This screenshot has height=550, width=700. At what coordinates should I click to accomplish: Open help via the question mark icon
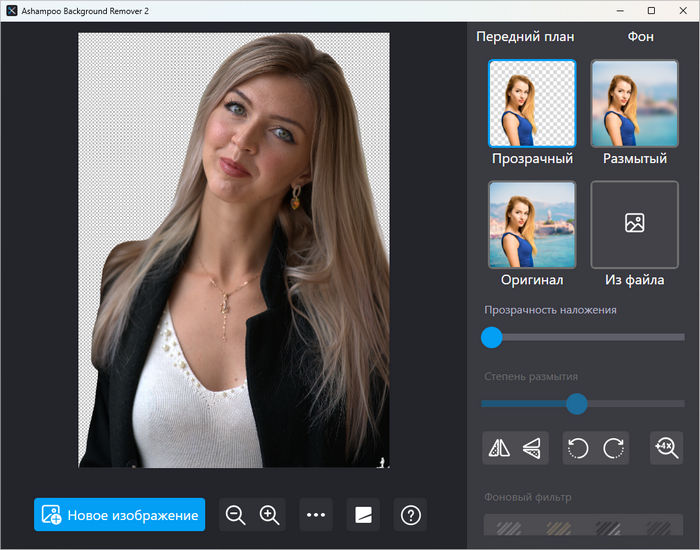pyautogui.click(x=411, y=515)
